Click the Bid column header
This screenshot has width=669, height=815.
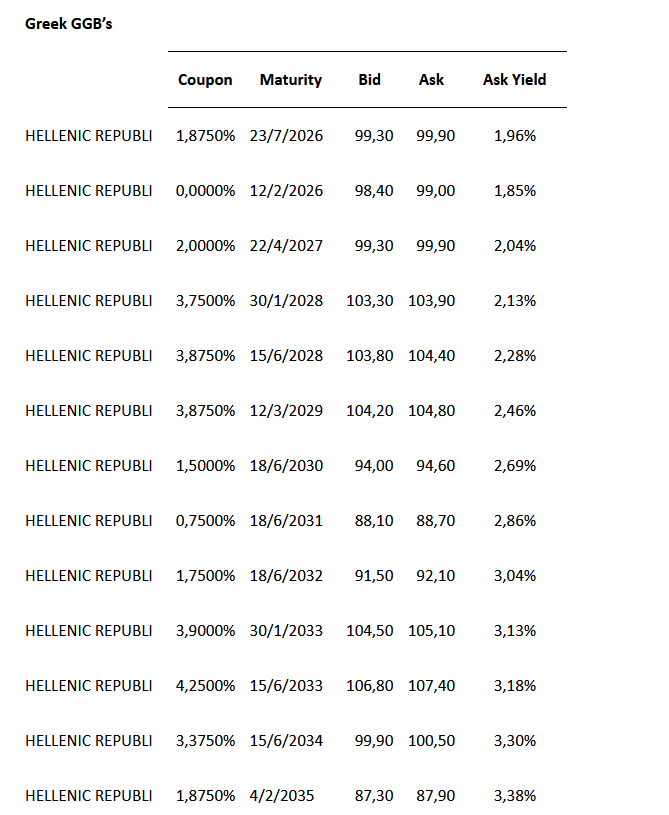pos(369,80)
